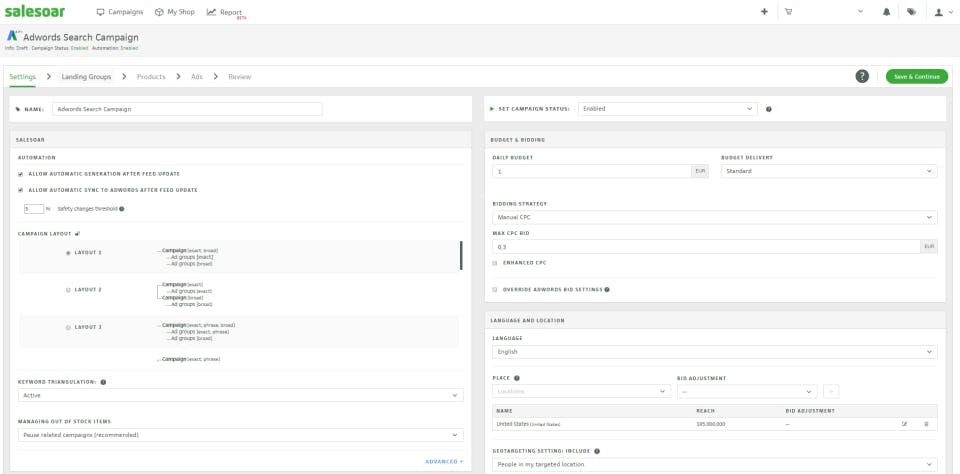Toggle automatic generation after feed update
The width and height of the screenshot is (960, 474).
click(21, 174)
